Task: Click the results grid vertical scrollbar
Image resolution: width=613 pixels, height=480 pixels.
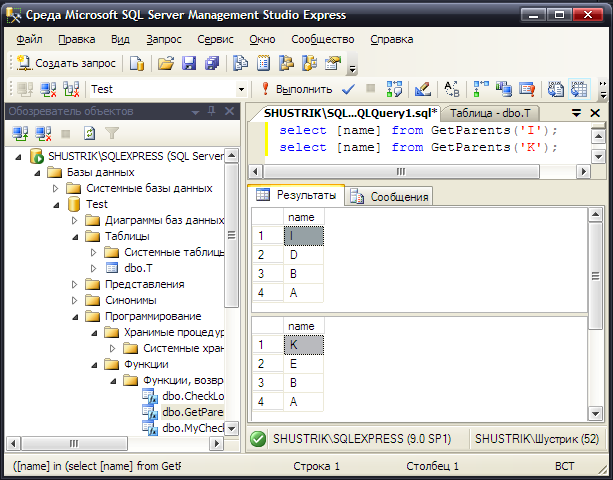Action: click(x=595, y=276)
